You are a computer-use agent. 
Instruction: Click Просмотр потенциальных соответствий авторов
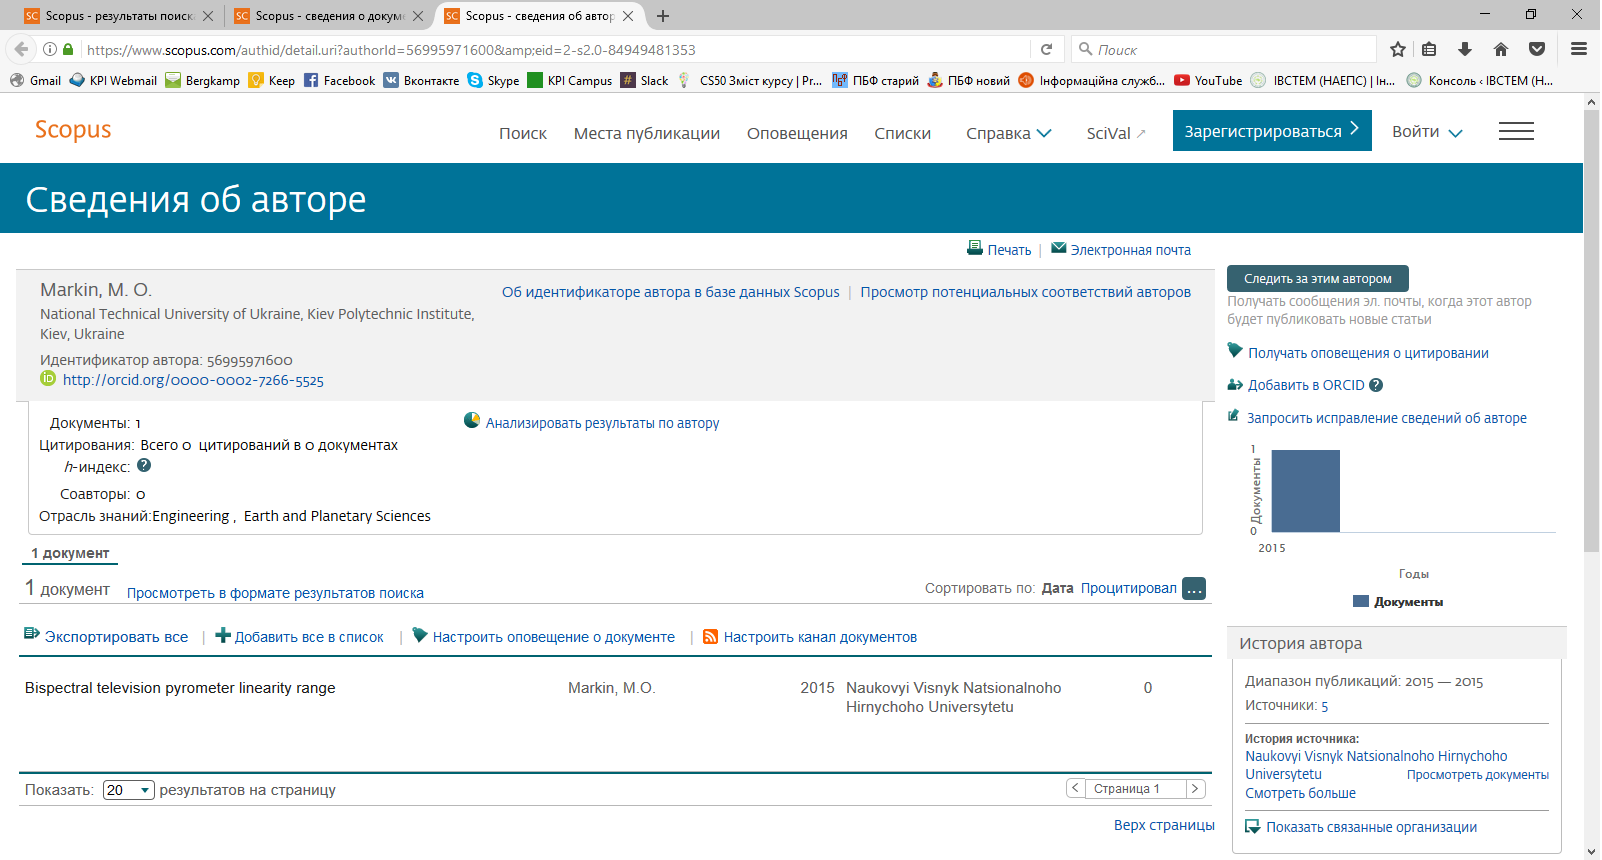click(1025, 292)
